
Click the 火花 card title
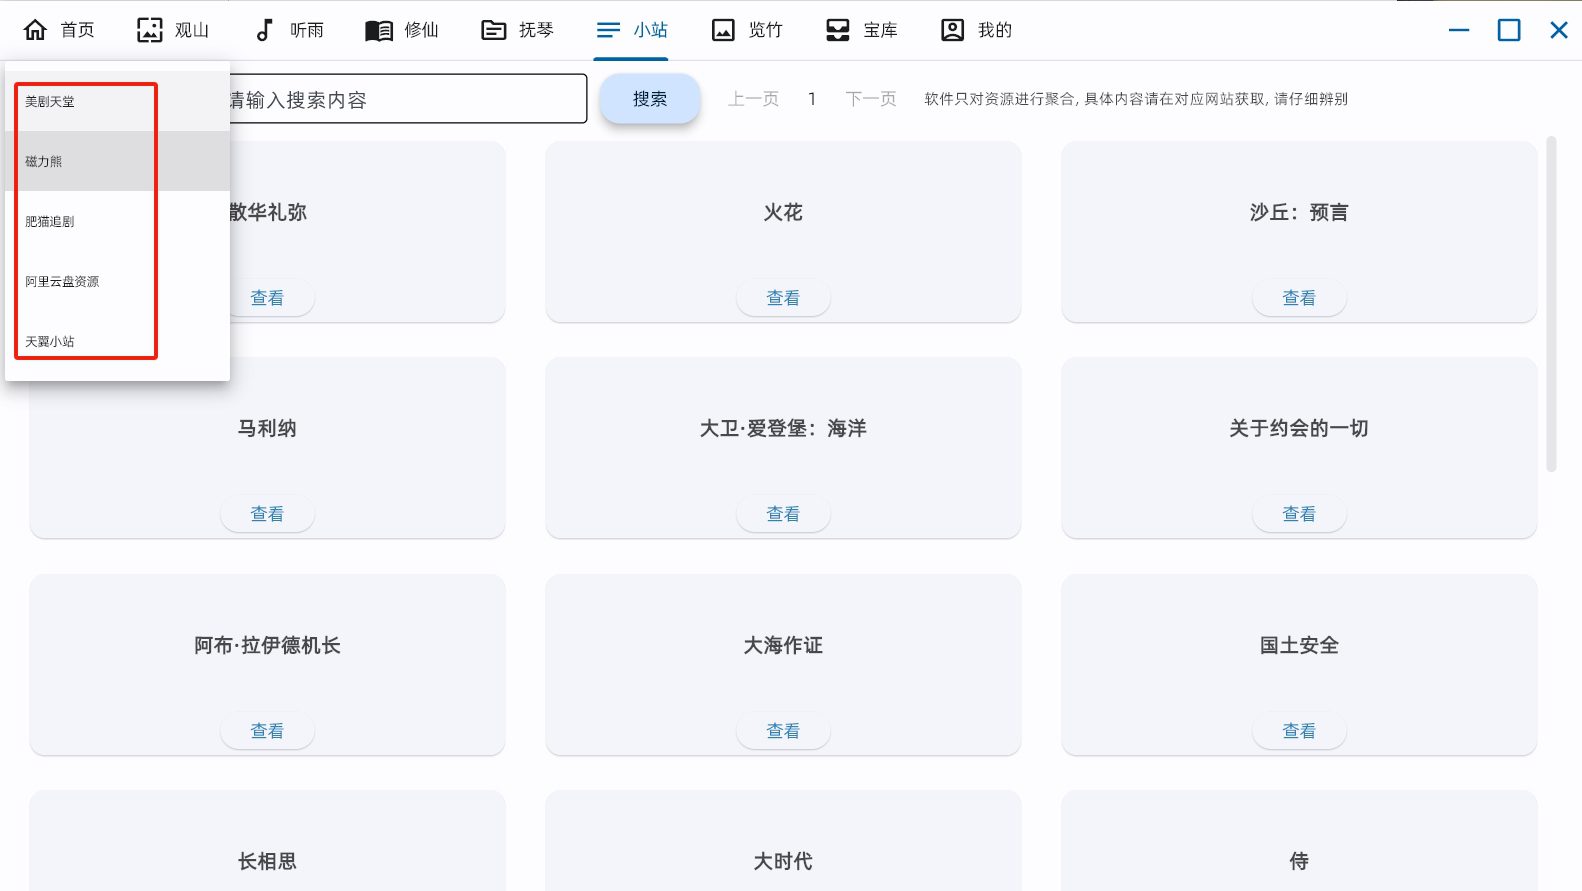tap(783, 212)
